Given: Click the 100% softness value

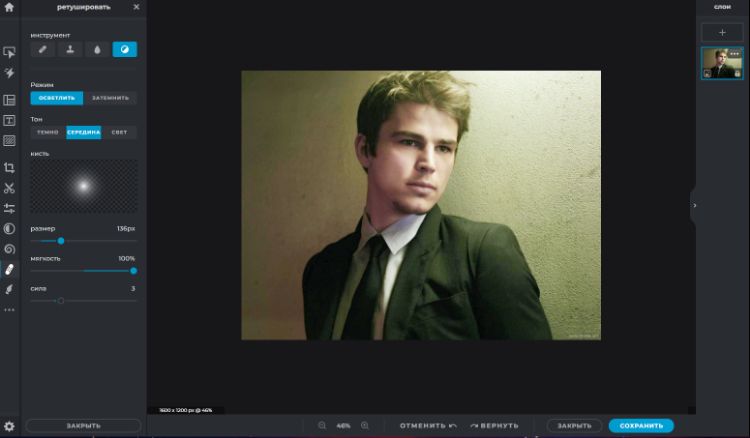Looking at the screenshot, I should pos(127,259).
